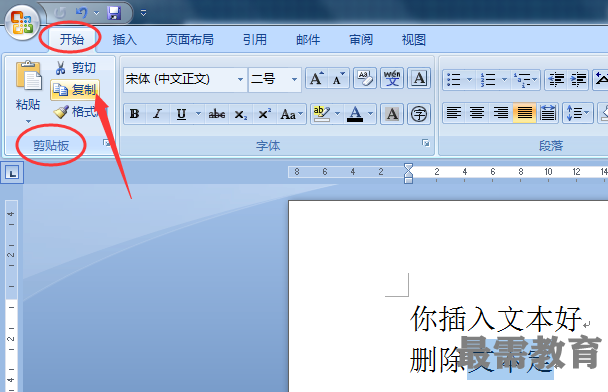Copy selection with 复制
This screenshot has height=392, width=608.
[75, 90]
